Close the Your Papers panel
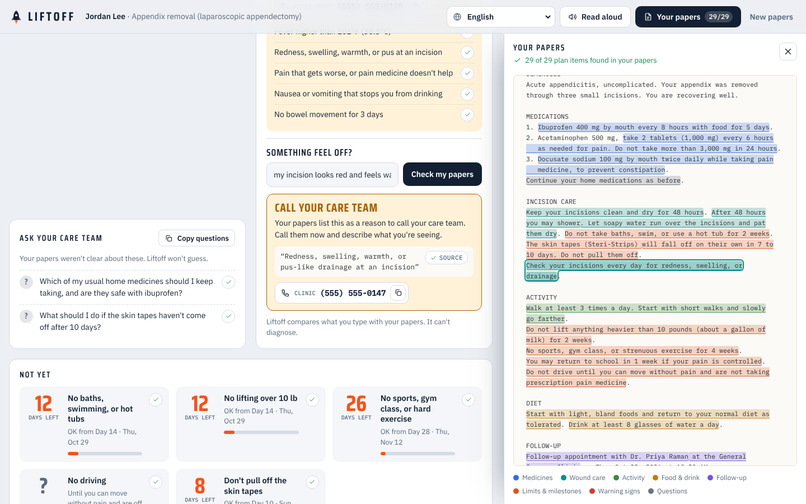This screenshot has width=806, height=504. click(x=787, y=51)
